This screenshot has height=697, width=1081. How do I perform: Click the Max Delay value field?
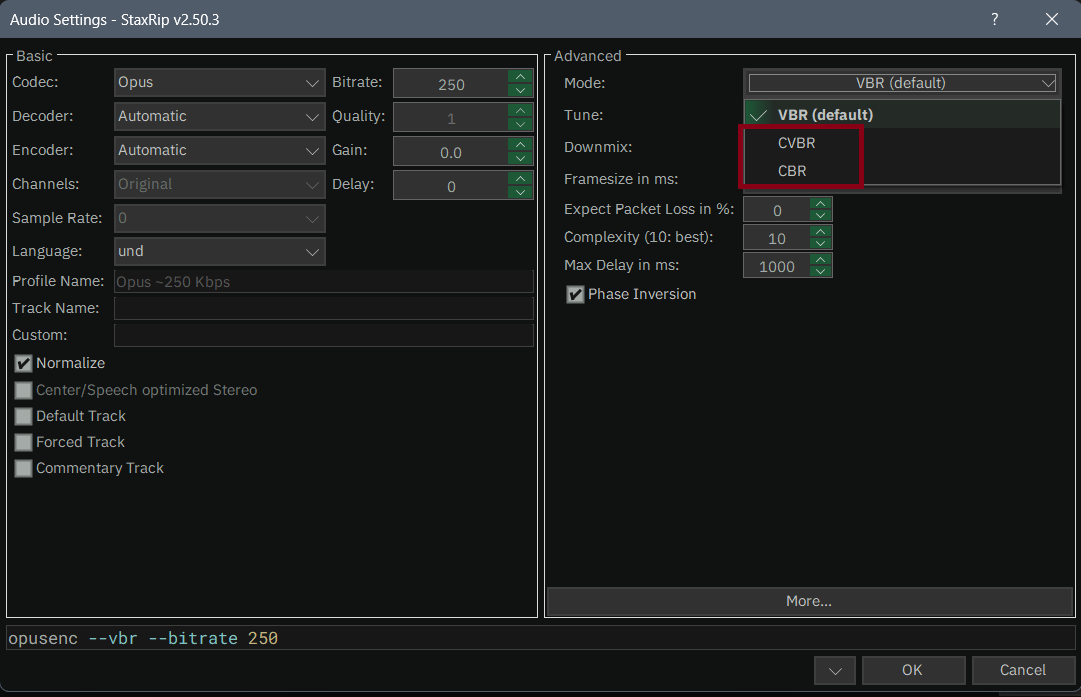[x=777, y=266]
